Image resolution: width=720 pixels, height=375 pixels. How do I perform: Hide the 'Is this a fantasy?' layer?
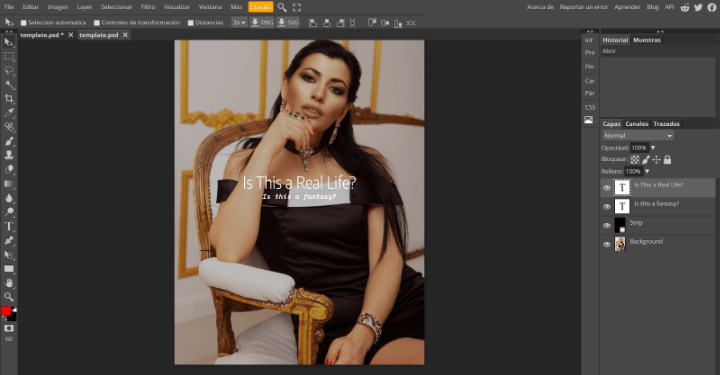point(607,207)
